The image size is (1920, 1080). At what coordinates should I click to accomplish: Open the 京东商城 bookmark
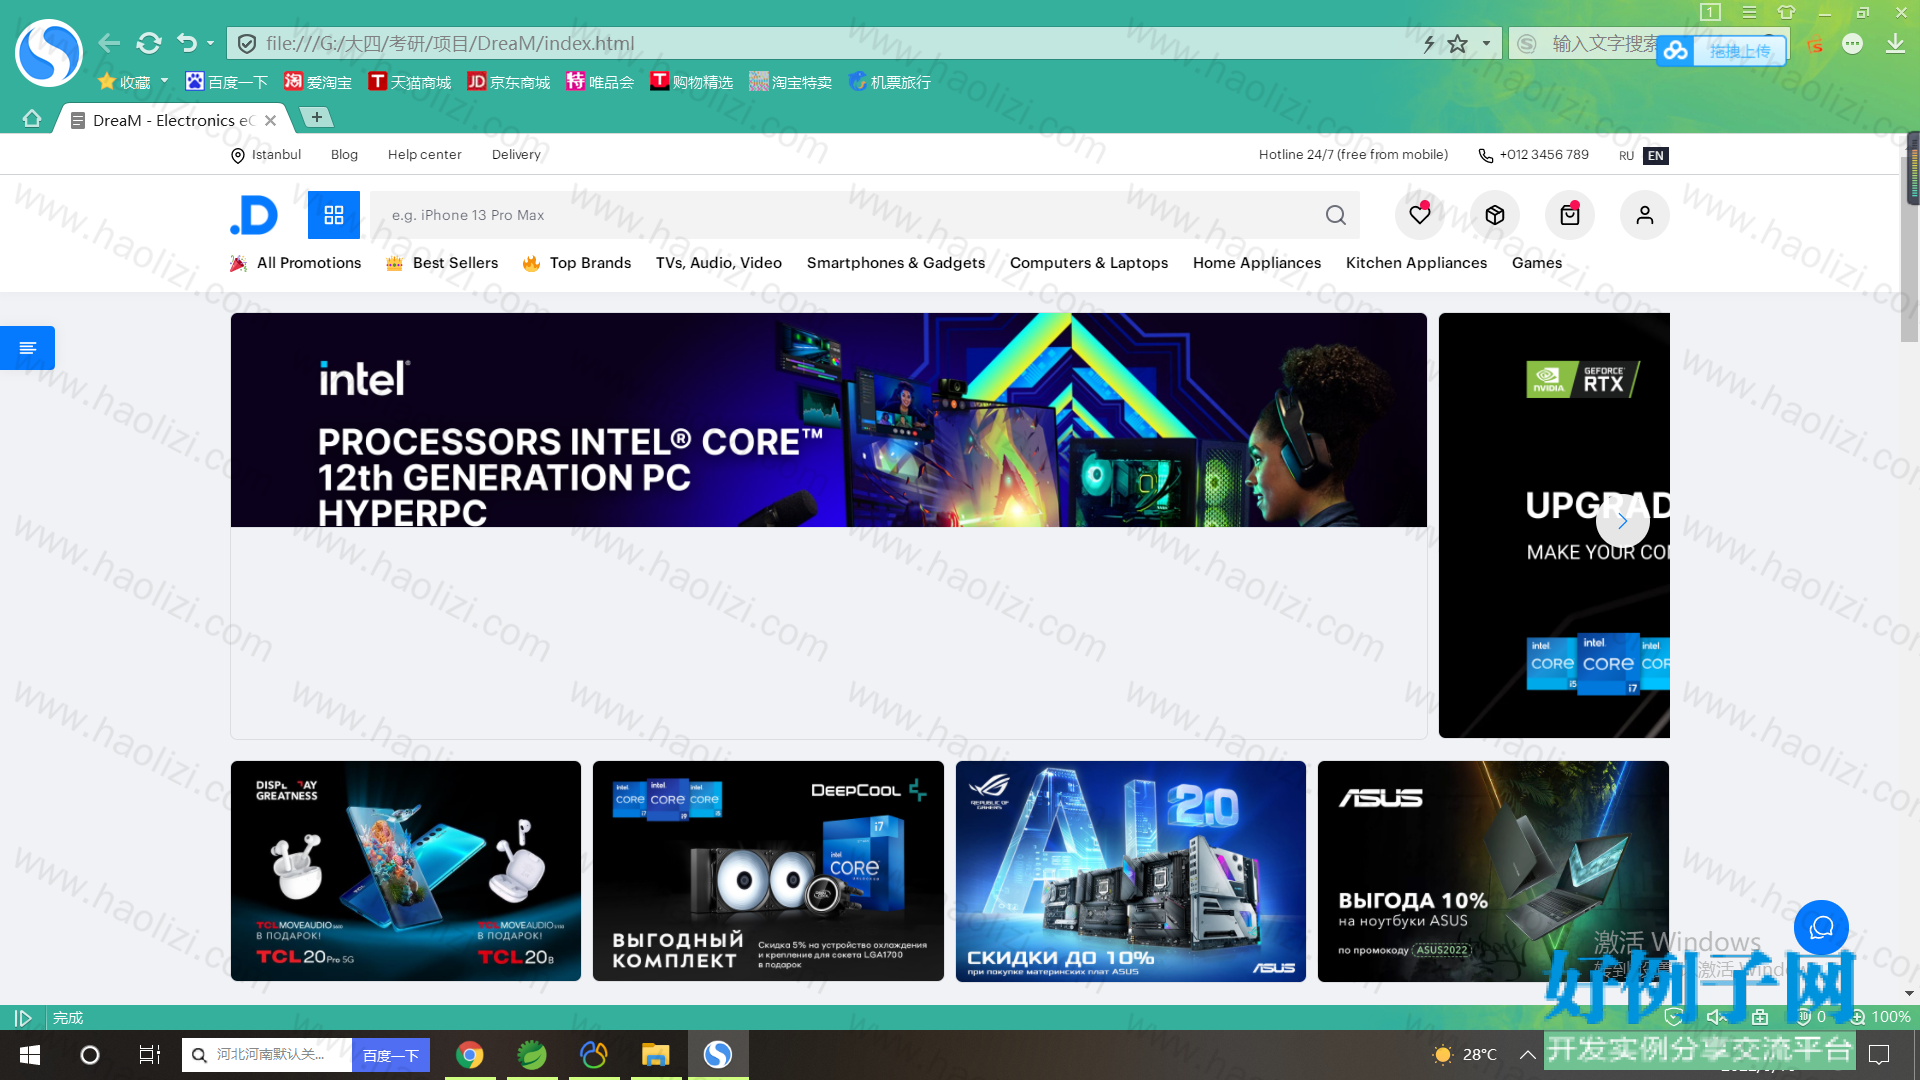tap(509, 82)
